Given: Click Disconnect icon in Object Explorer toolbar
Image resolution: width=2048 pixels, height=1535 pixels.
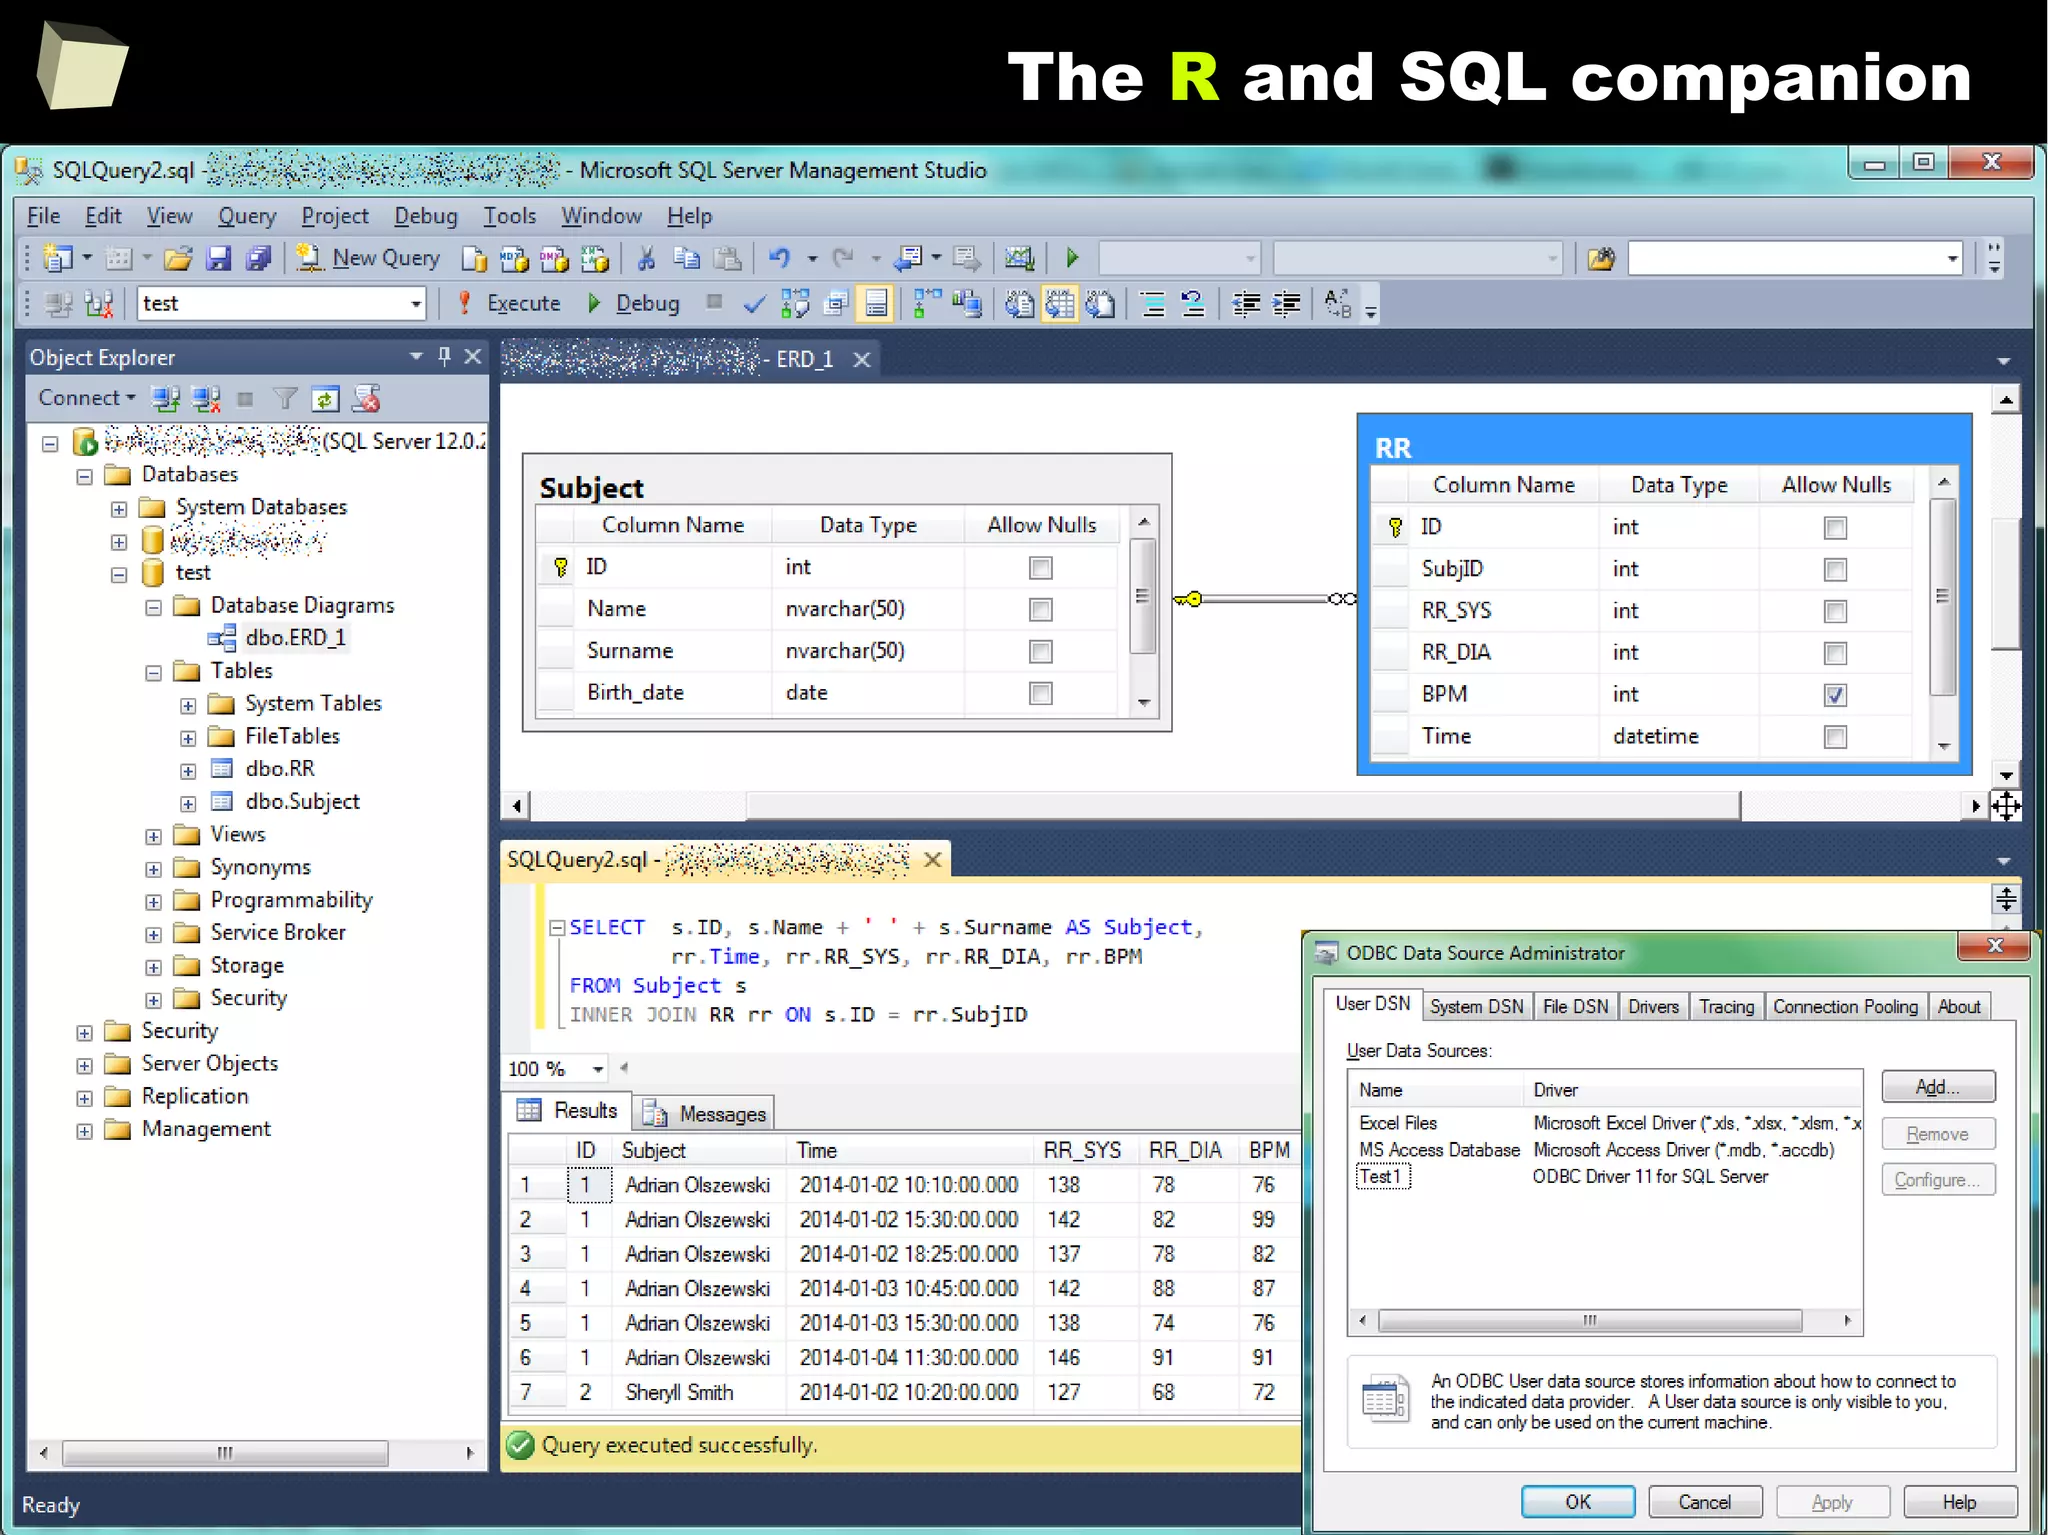Looking at the screenshot, I should point(205,399).
